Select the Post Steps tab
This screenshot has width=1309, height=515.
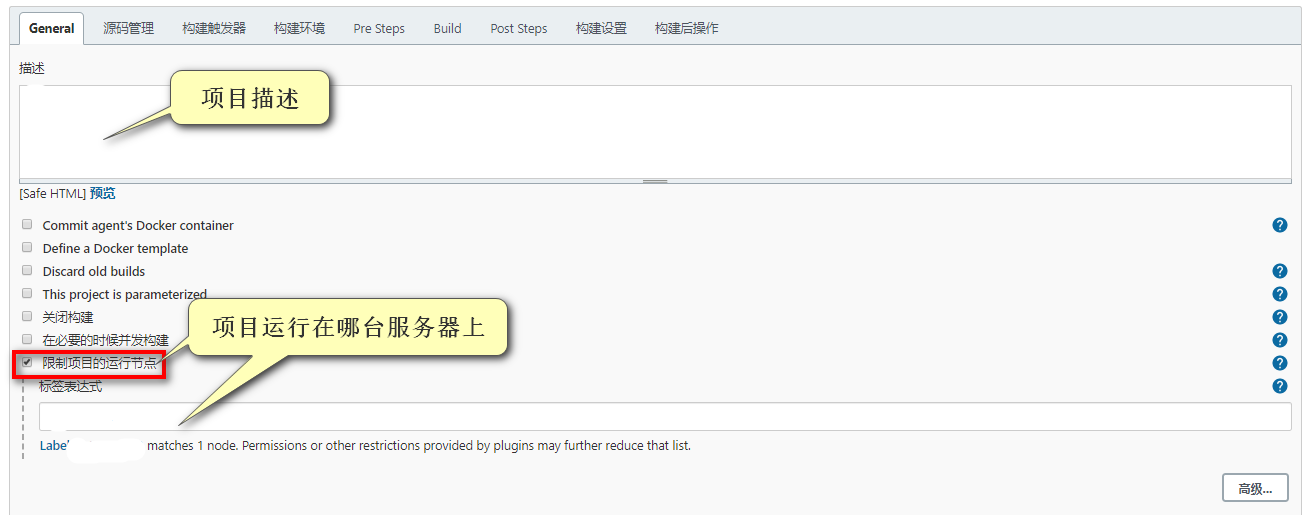pos(519,28)
